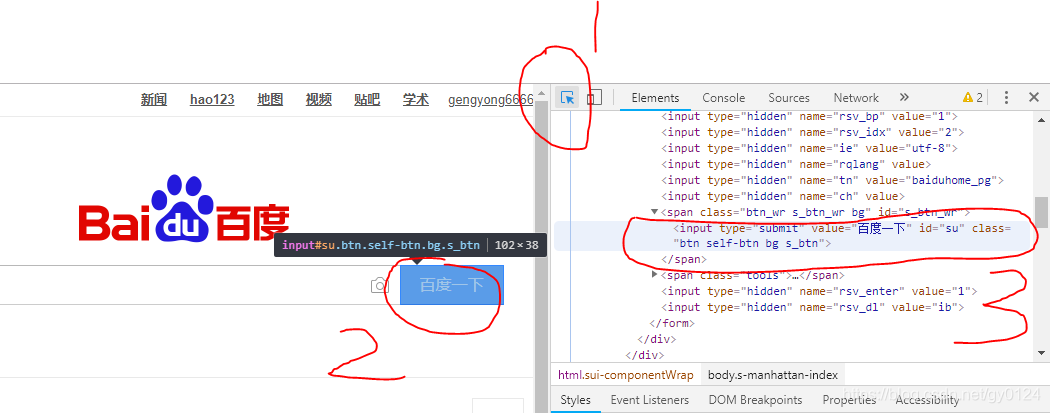Image resolution: width=1050 pixels, height=413 pixels.
Task: Select the rsv_idx hidden input line
Action: 813,132
